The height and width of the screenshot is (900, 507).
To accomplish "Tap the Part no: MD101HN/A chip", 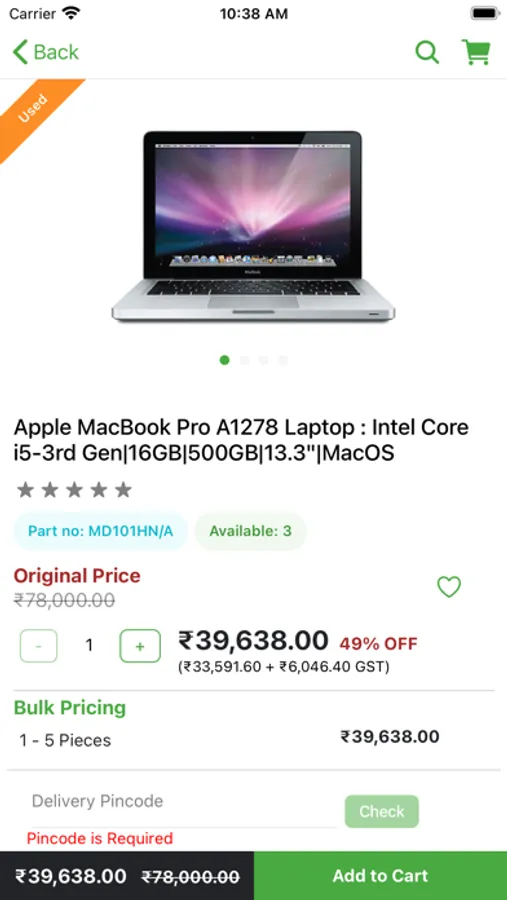I will click(x=100, y=531).
